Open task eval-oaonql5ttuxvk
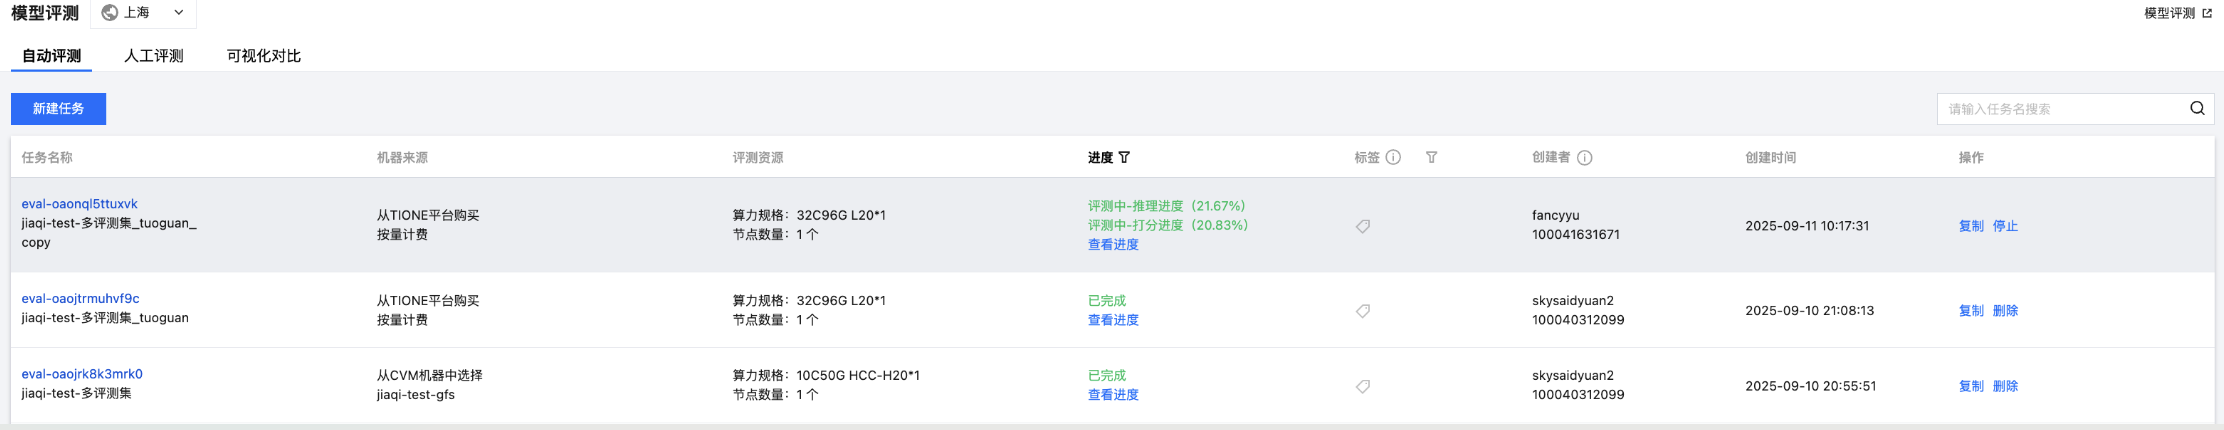2224x430 pixels. (x=80, y=204)
